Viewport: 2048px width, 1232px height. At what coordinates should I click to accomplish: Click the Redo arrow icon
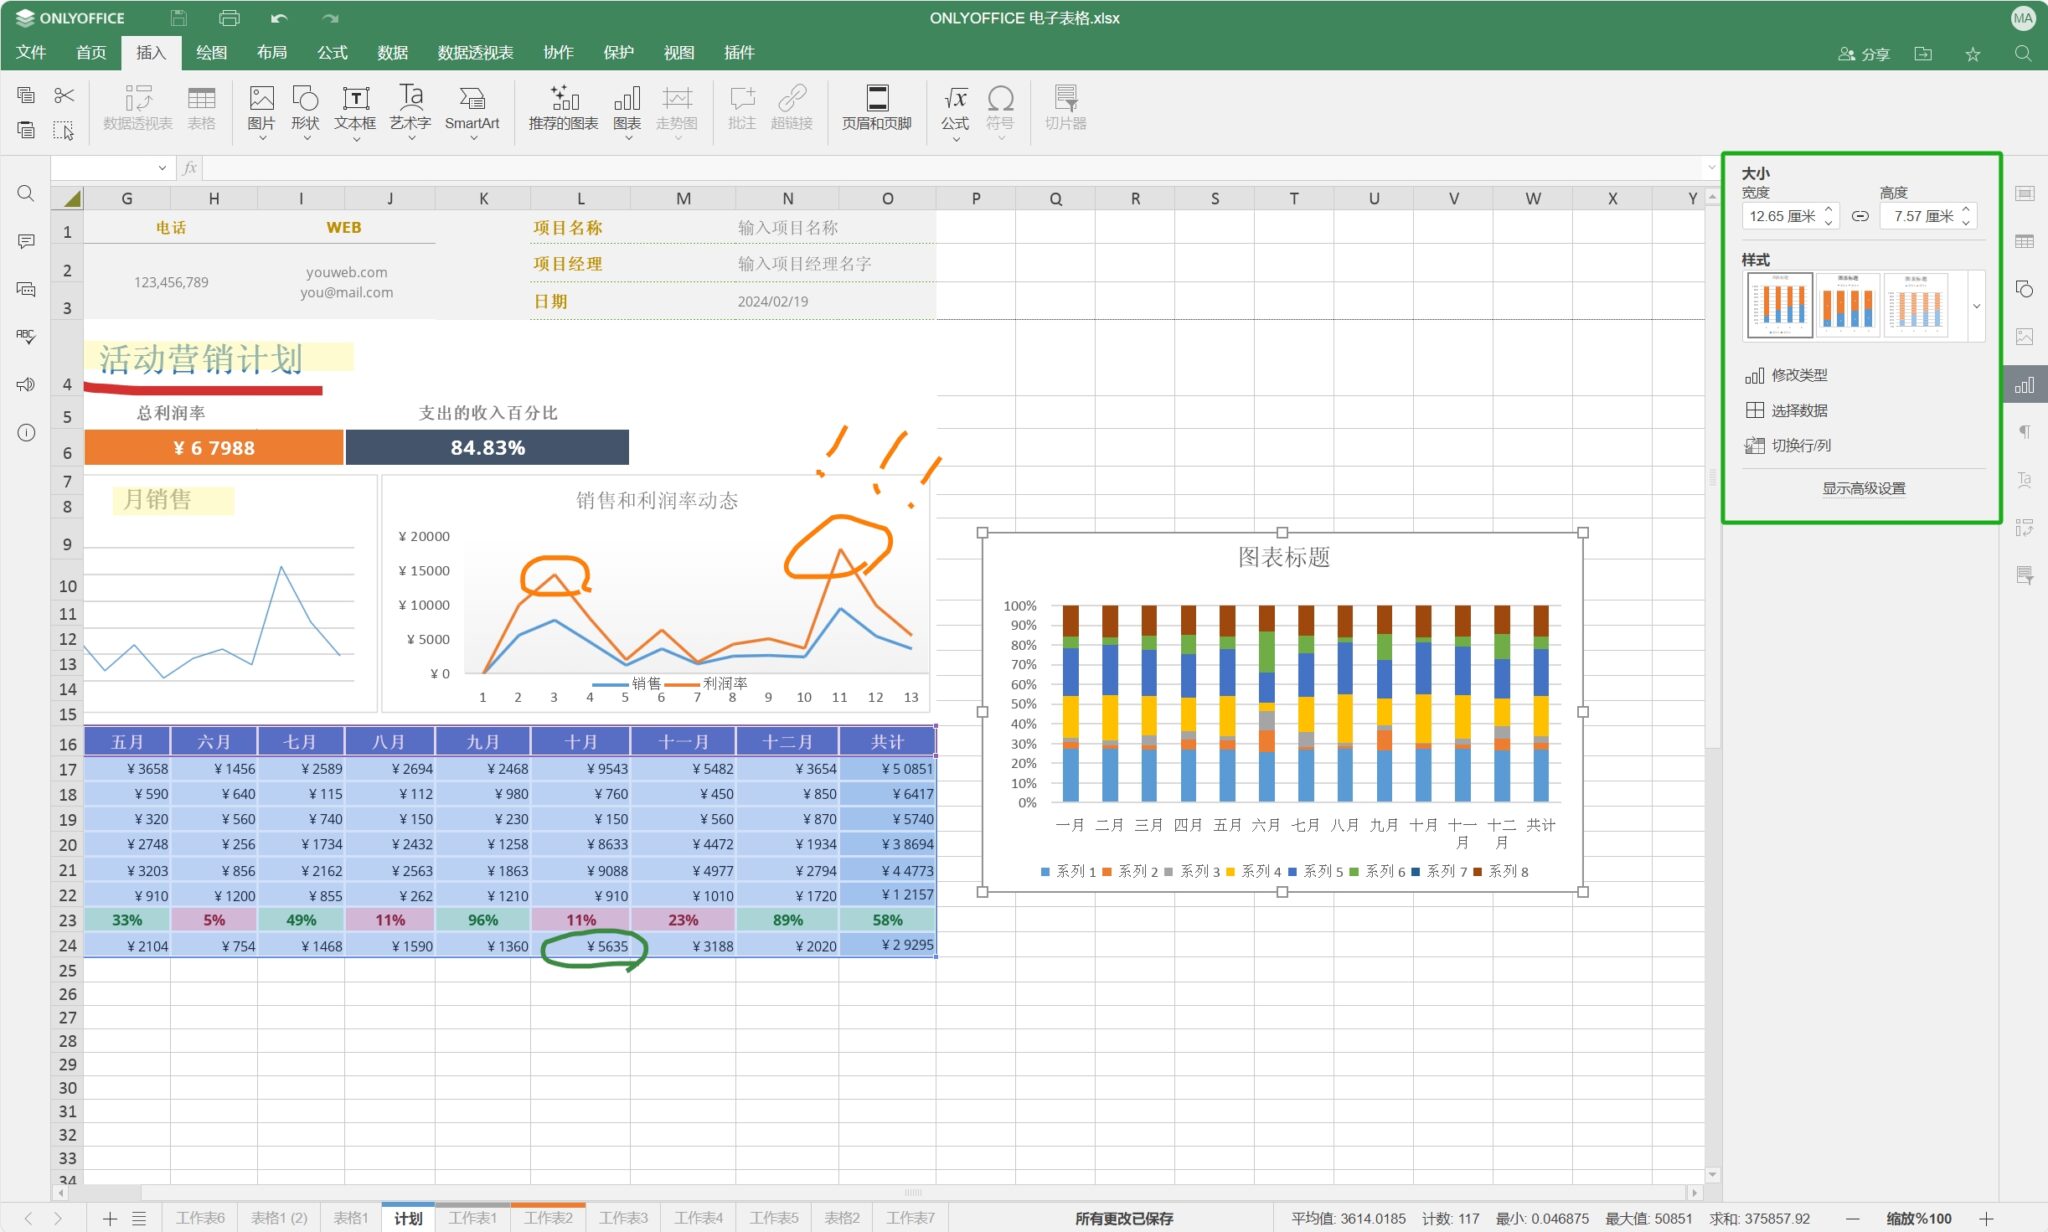click(x=330, y=18)
